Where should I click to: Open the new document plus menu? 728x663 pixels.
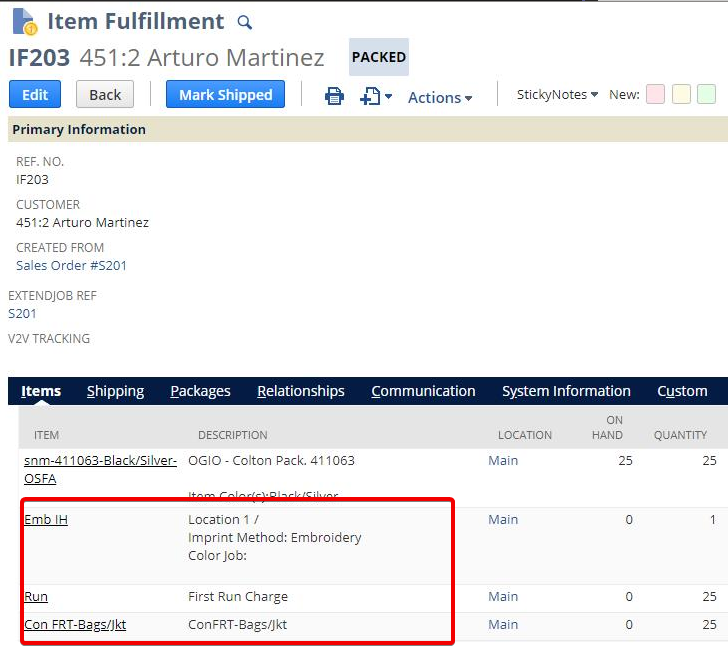click(x=376, y=96)
